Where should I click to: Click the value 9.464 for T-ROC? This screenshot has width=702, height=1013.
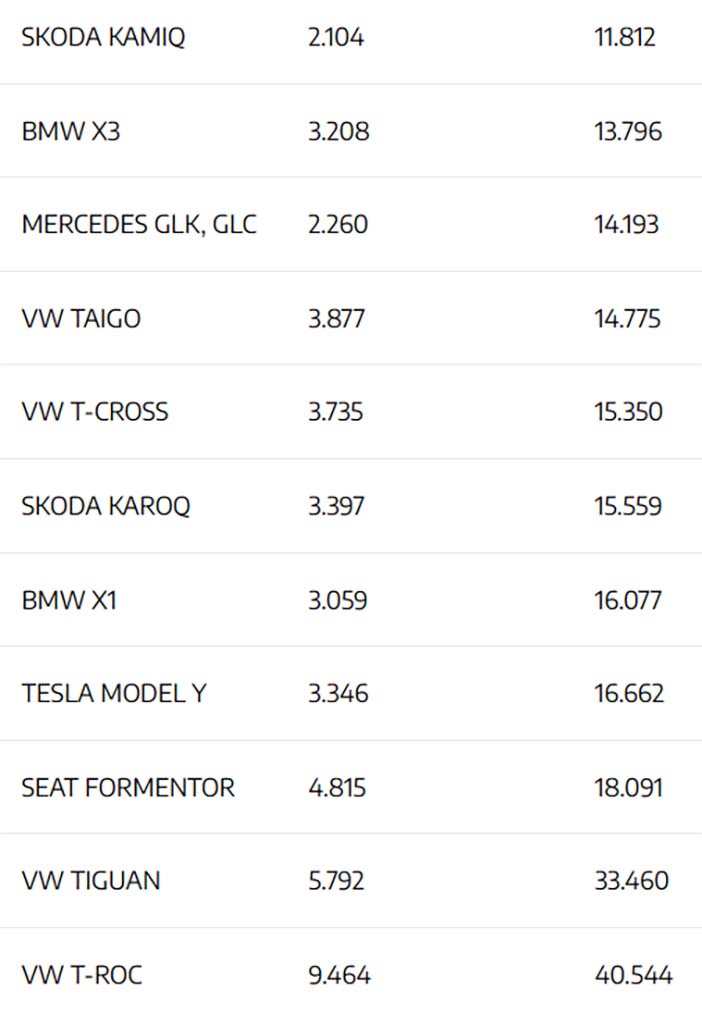339,975
